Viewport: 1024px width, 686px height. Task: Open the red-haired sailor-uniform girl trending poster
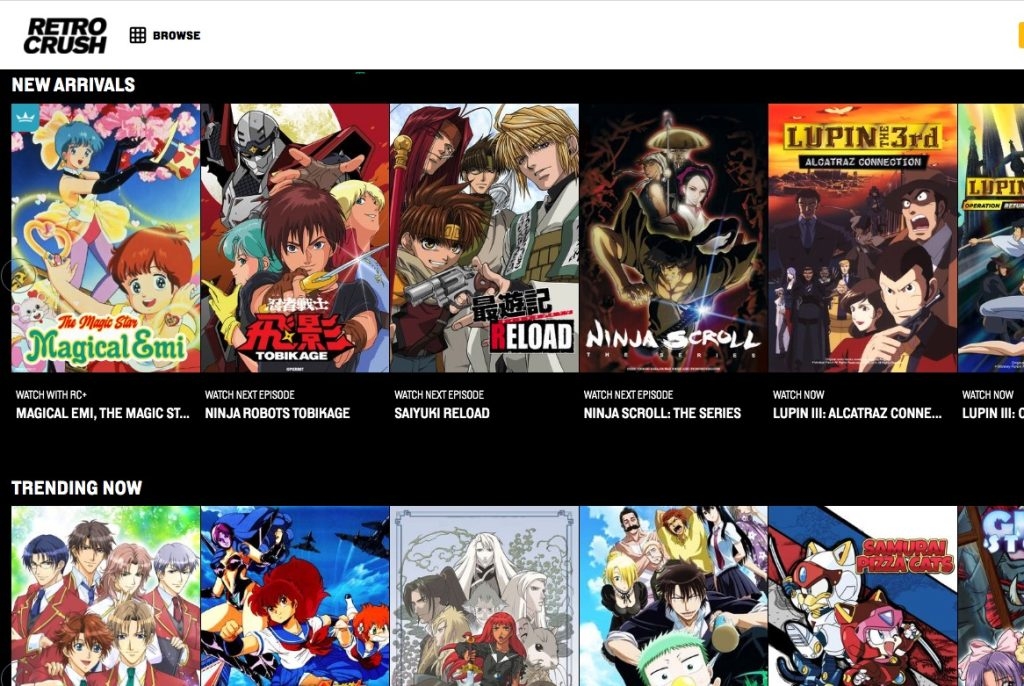(x=295, y=596)
